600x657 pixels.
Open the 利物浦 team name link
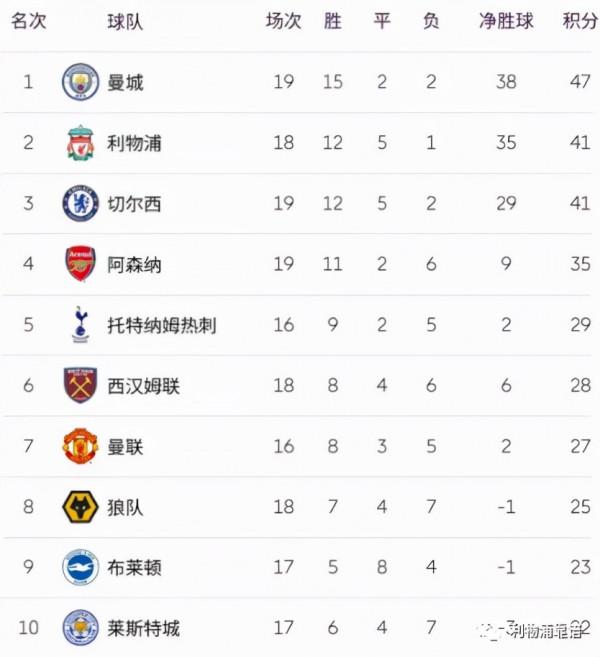(x=135, y=143)
